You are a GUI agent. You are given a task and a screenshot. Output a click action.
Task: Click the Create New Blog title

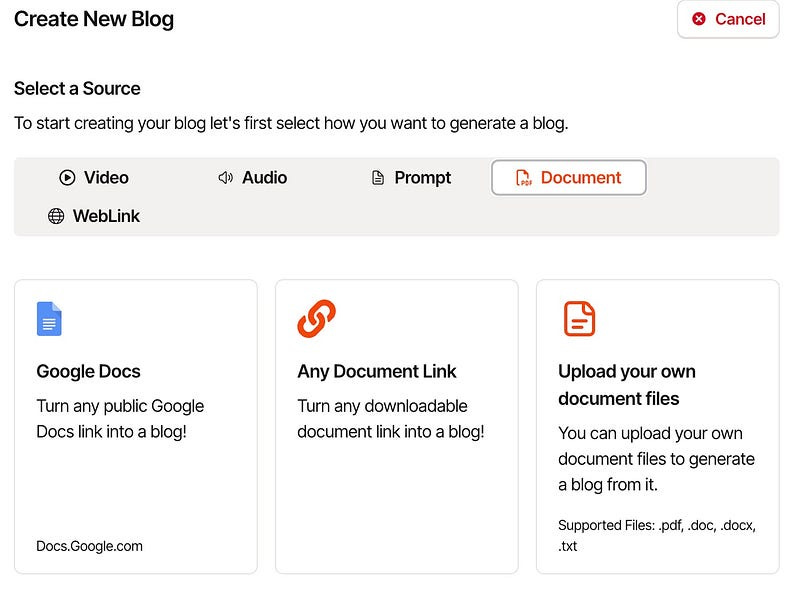[94, 19]
